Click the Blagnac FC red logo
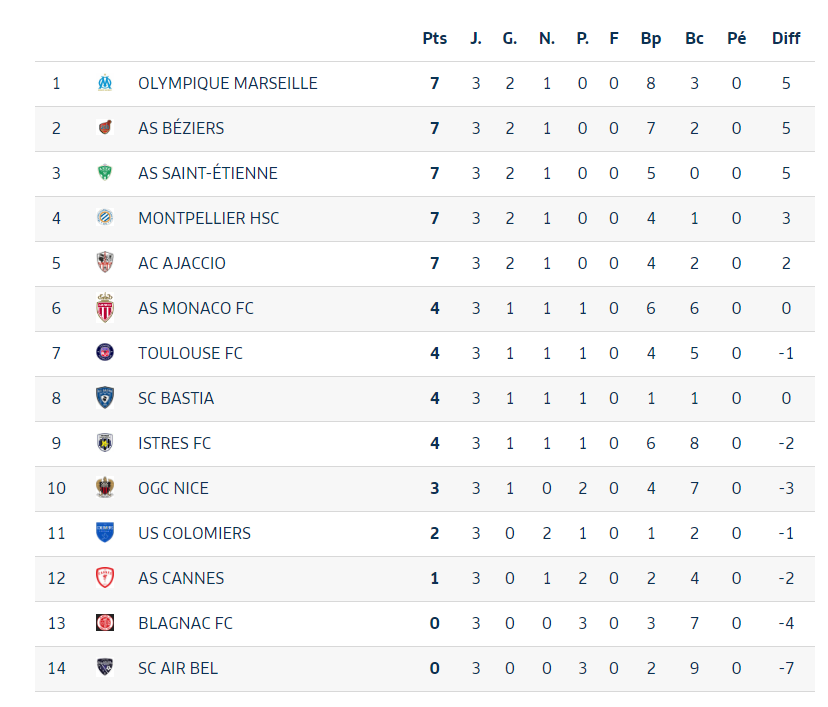 [105, 623]
